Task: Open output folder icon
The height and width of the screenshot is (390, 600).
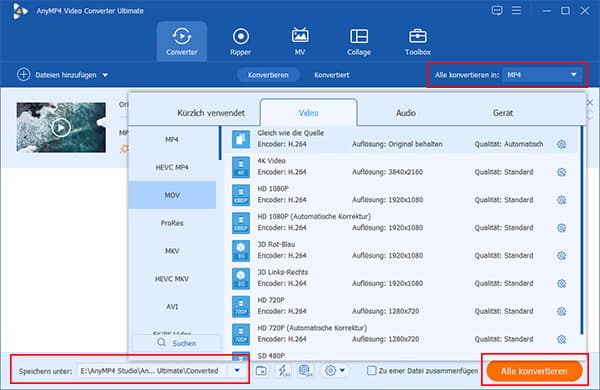Action: pos(261,370)
